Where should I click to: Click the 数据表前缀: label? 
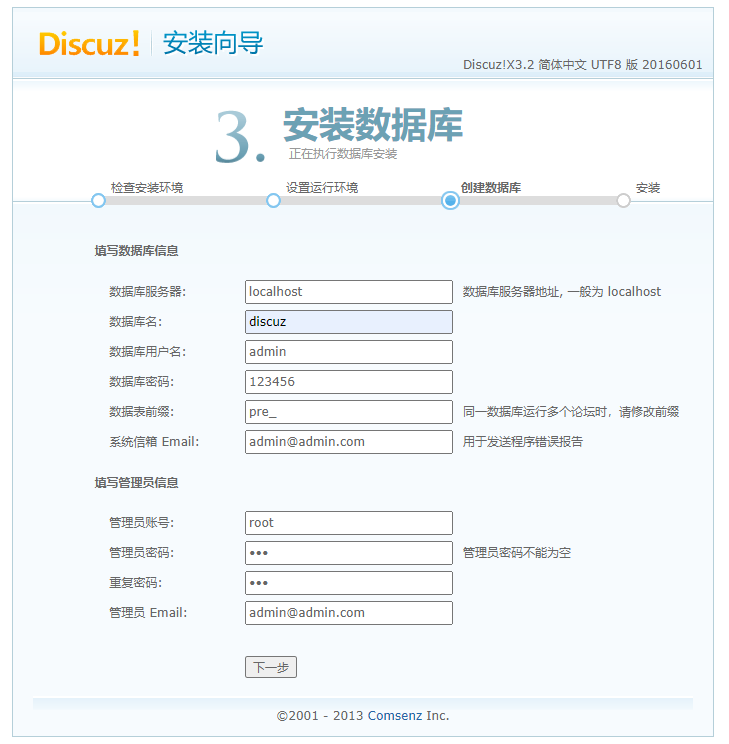[x=141, y=412]
